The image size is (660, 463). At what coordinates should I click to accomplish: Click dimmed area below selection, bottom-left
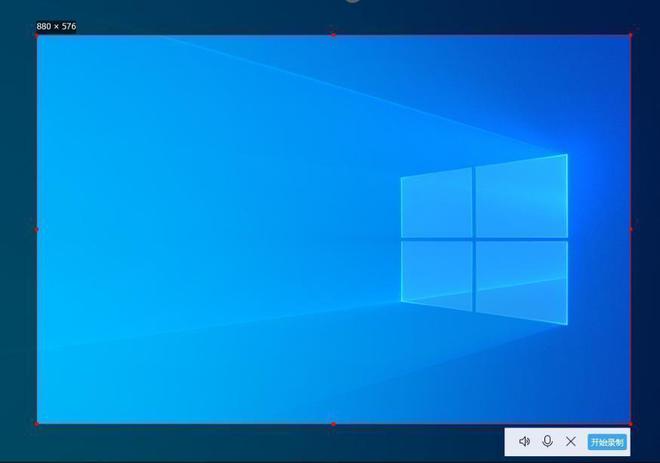coord(150,443)
